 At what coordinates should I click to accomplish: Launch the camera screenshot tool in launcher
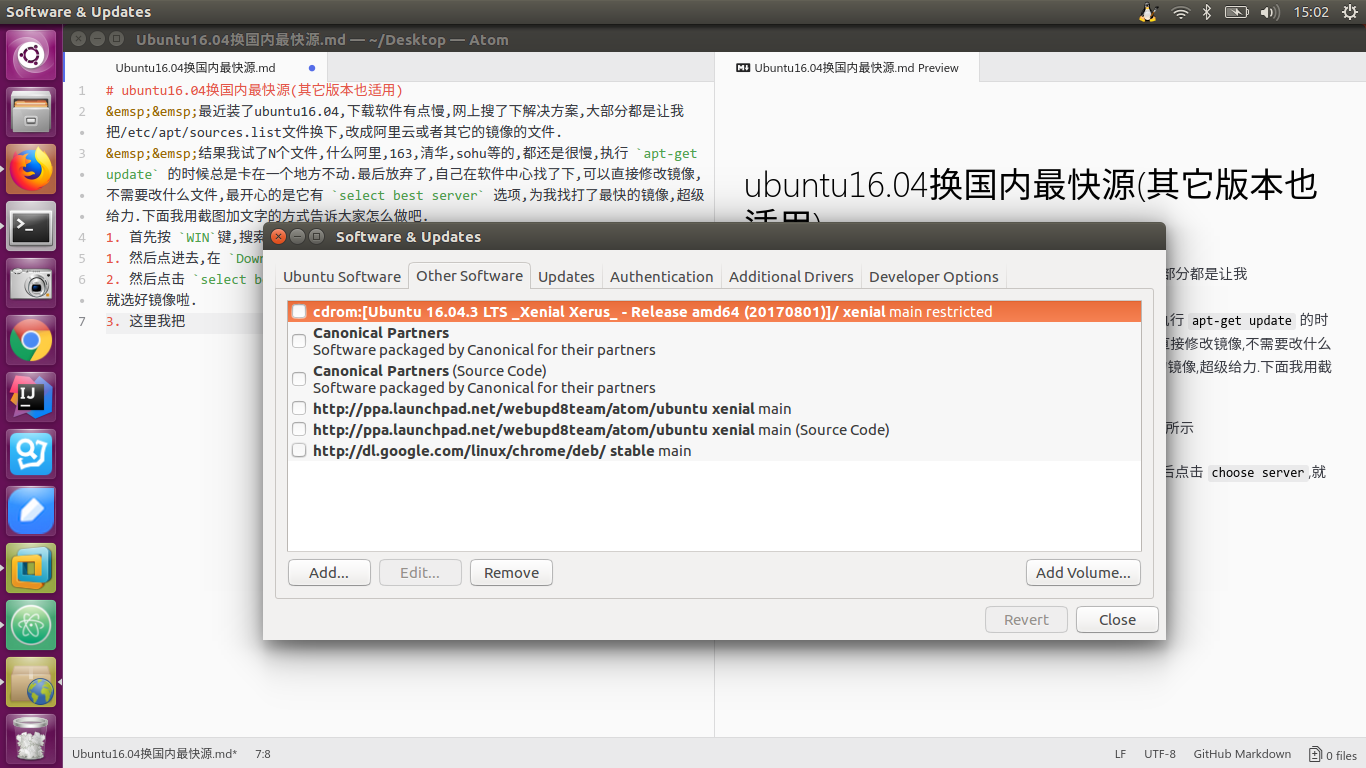tap(32, 283)
